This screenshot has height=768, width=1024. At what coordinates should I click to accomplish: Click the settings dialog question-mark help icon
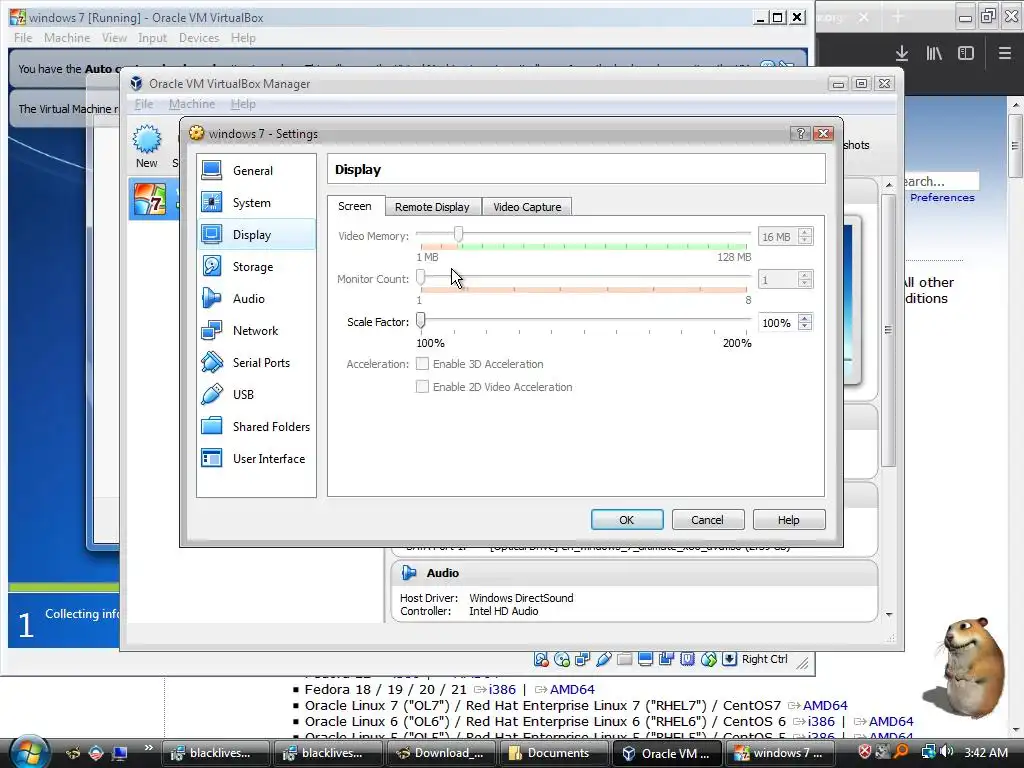click(800, 133)
